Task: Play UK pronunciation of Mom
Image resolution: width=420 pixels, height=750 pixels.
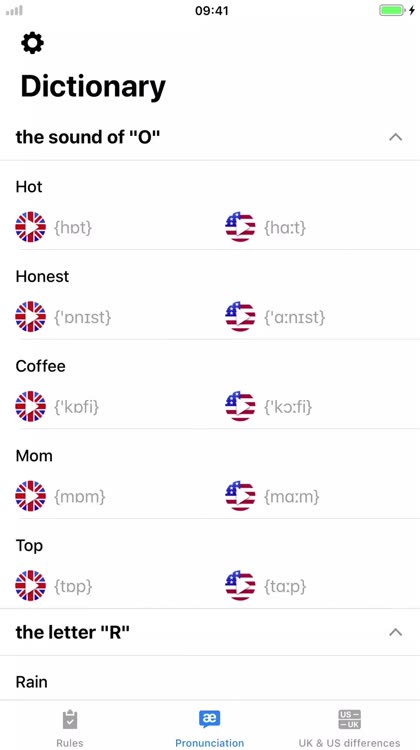Action: click(31, 496)
